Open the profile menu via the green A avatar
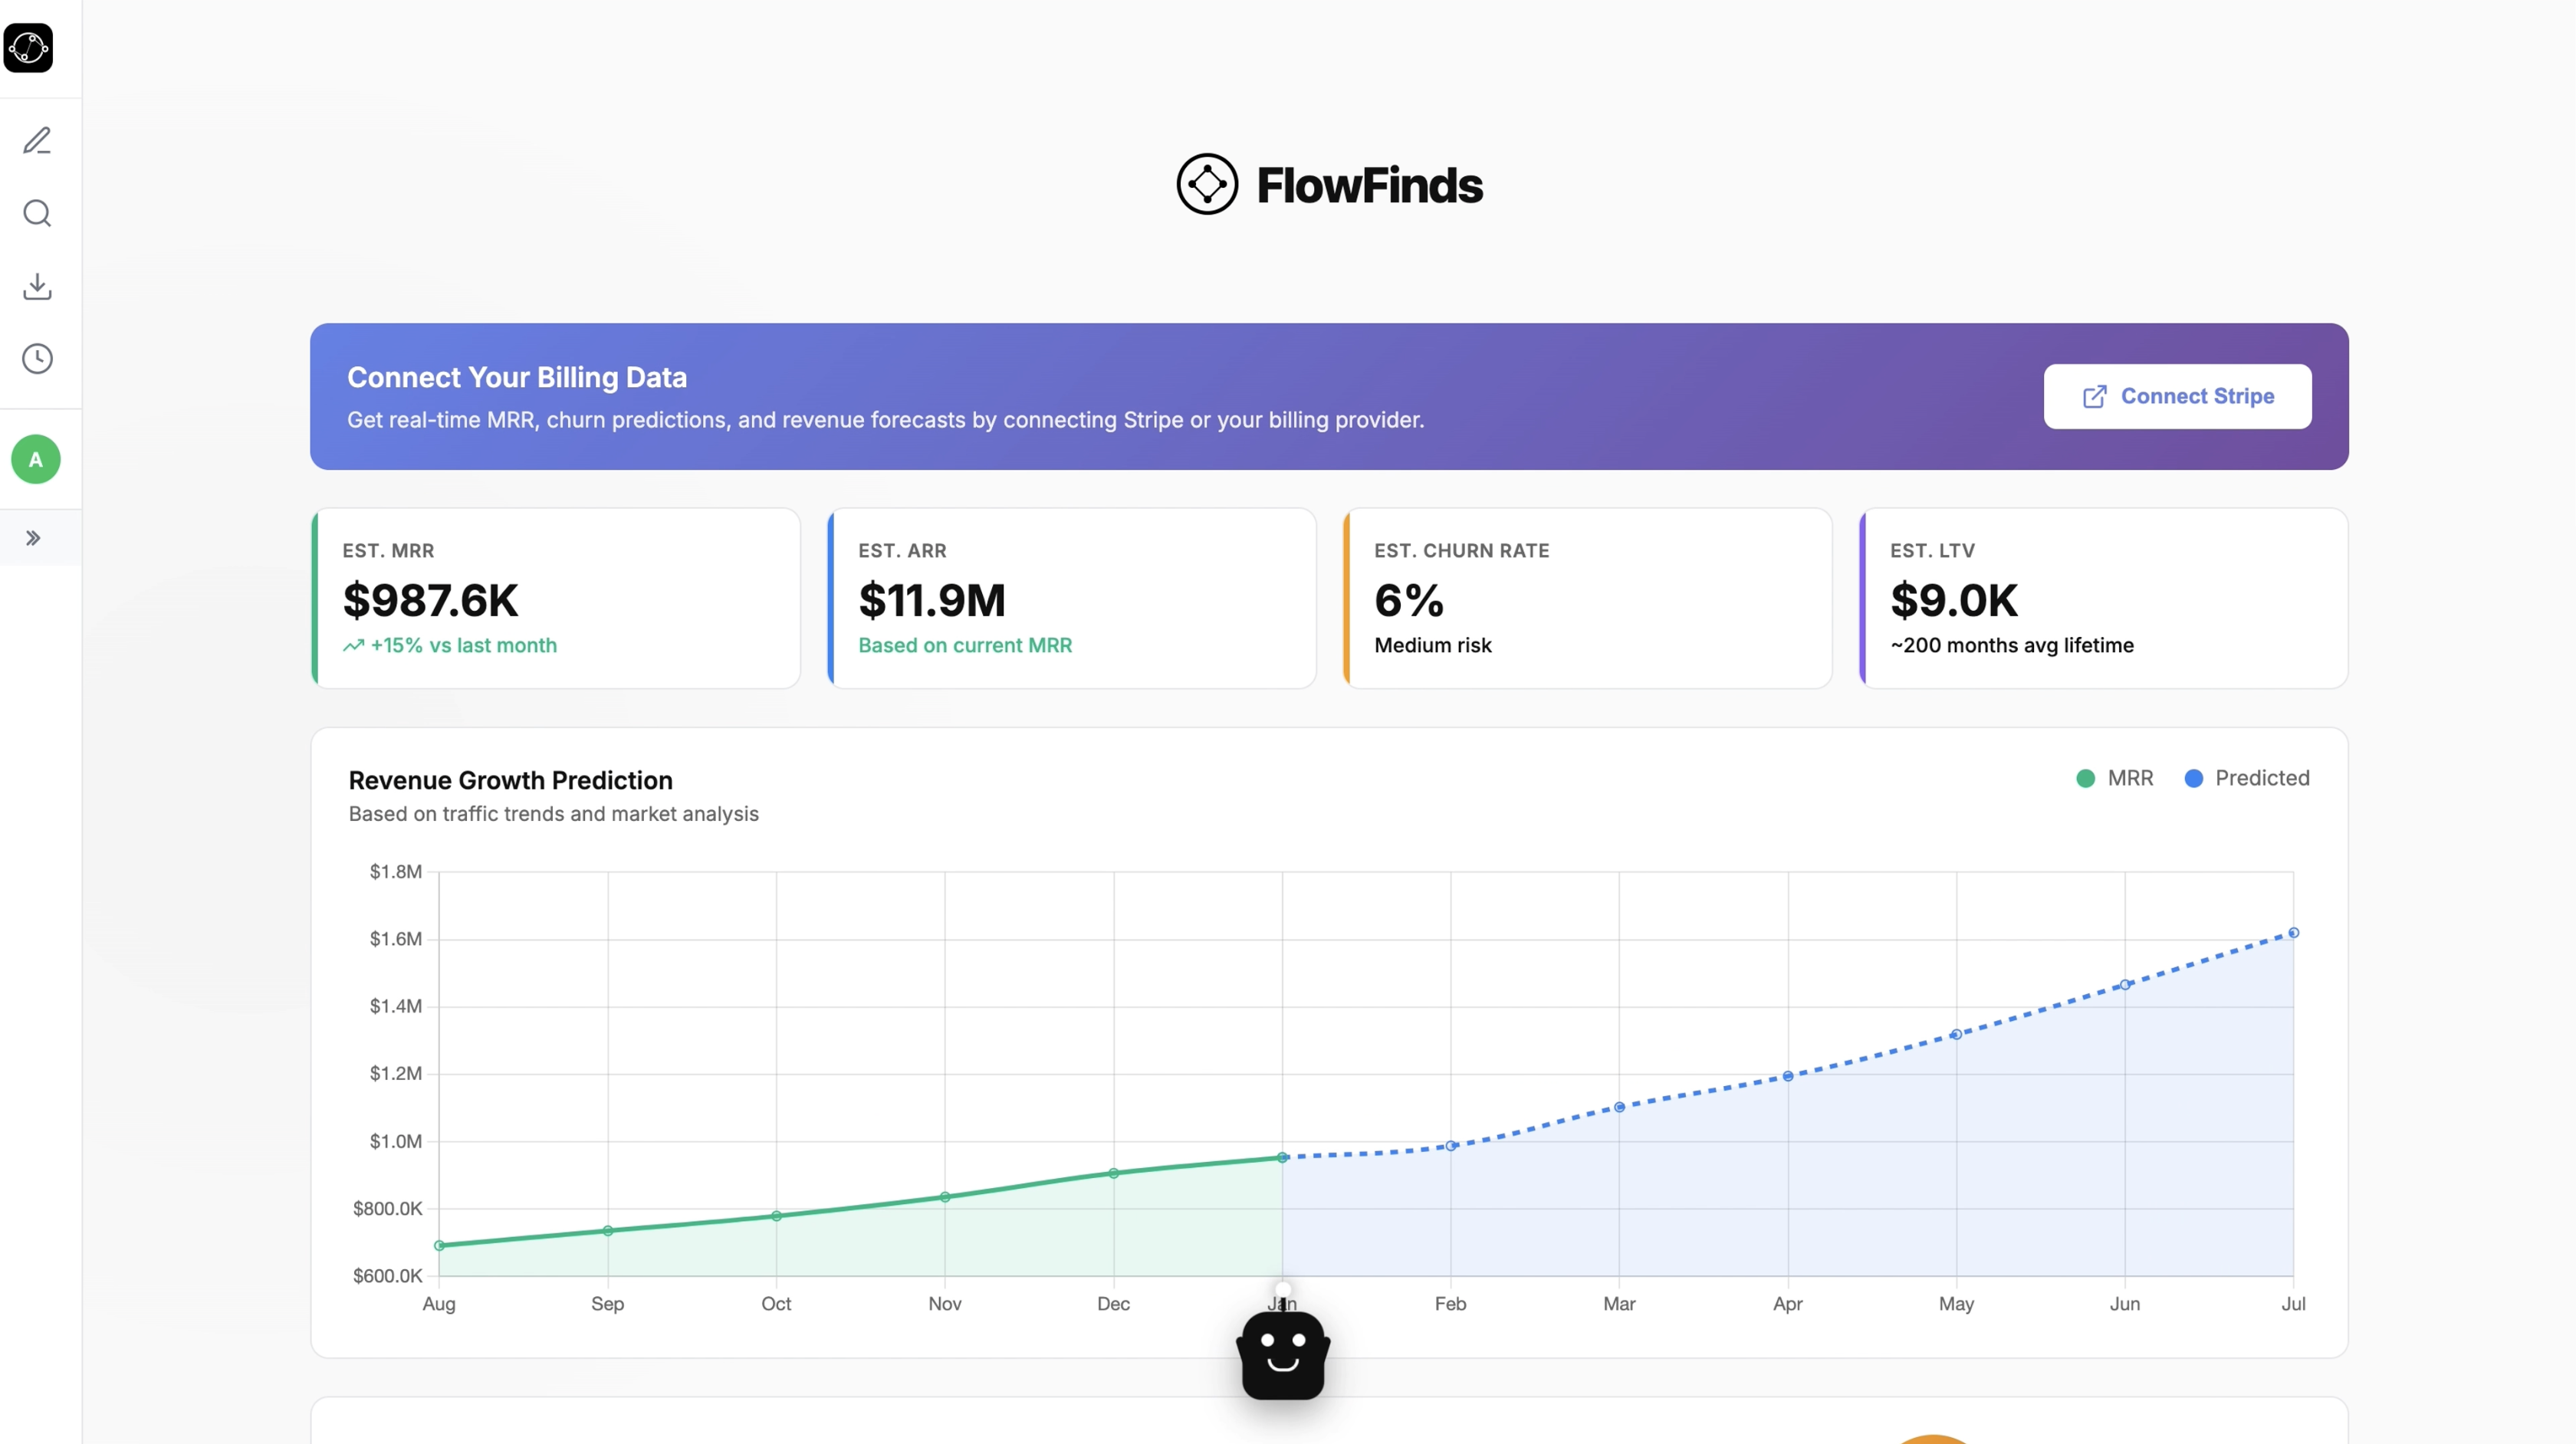Viewport: 2576px width, 1444px height. 35,459
